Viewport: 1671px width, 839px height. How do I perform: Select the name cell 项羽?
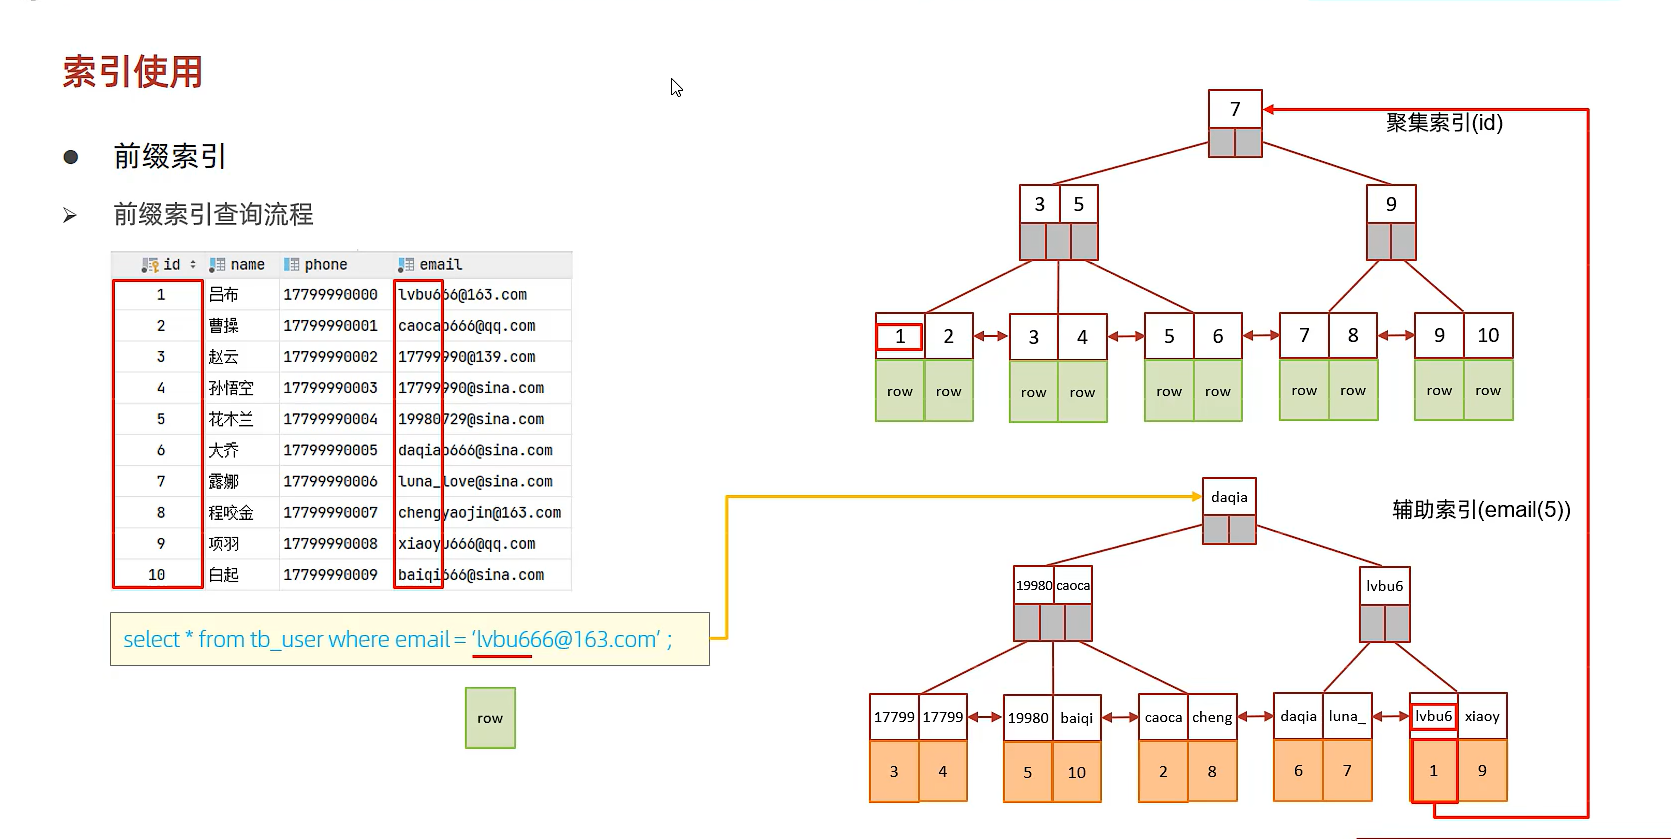point(223,544)
